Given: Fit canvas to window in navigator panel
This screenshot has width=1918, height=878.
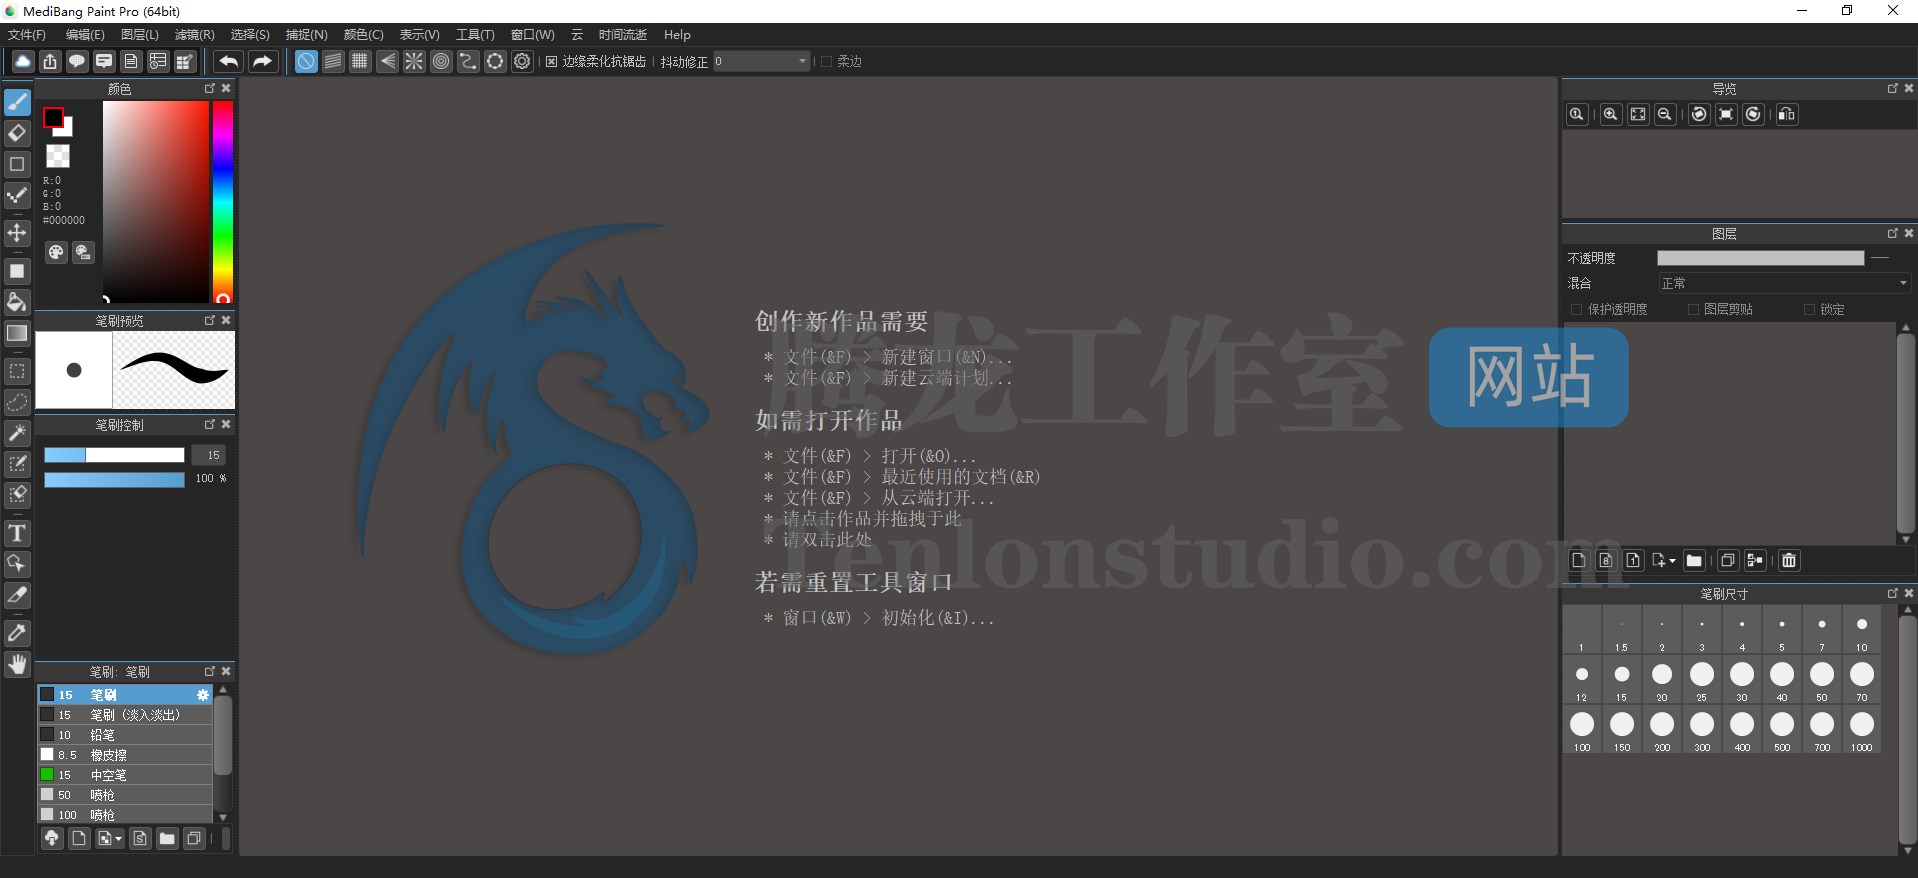Looking at the screenshot, I should (1638, 114).
